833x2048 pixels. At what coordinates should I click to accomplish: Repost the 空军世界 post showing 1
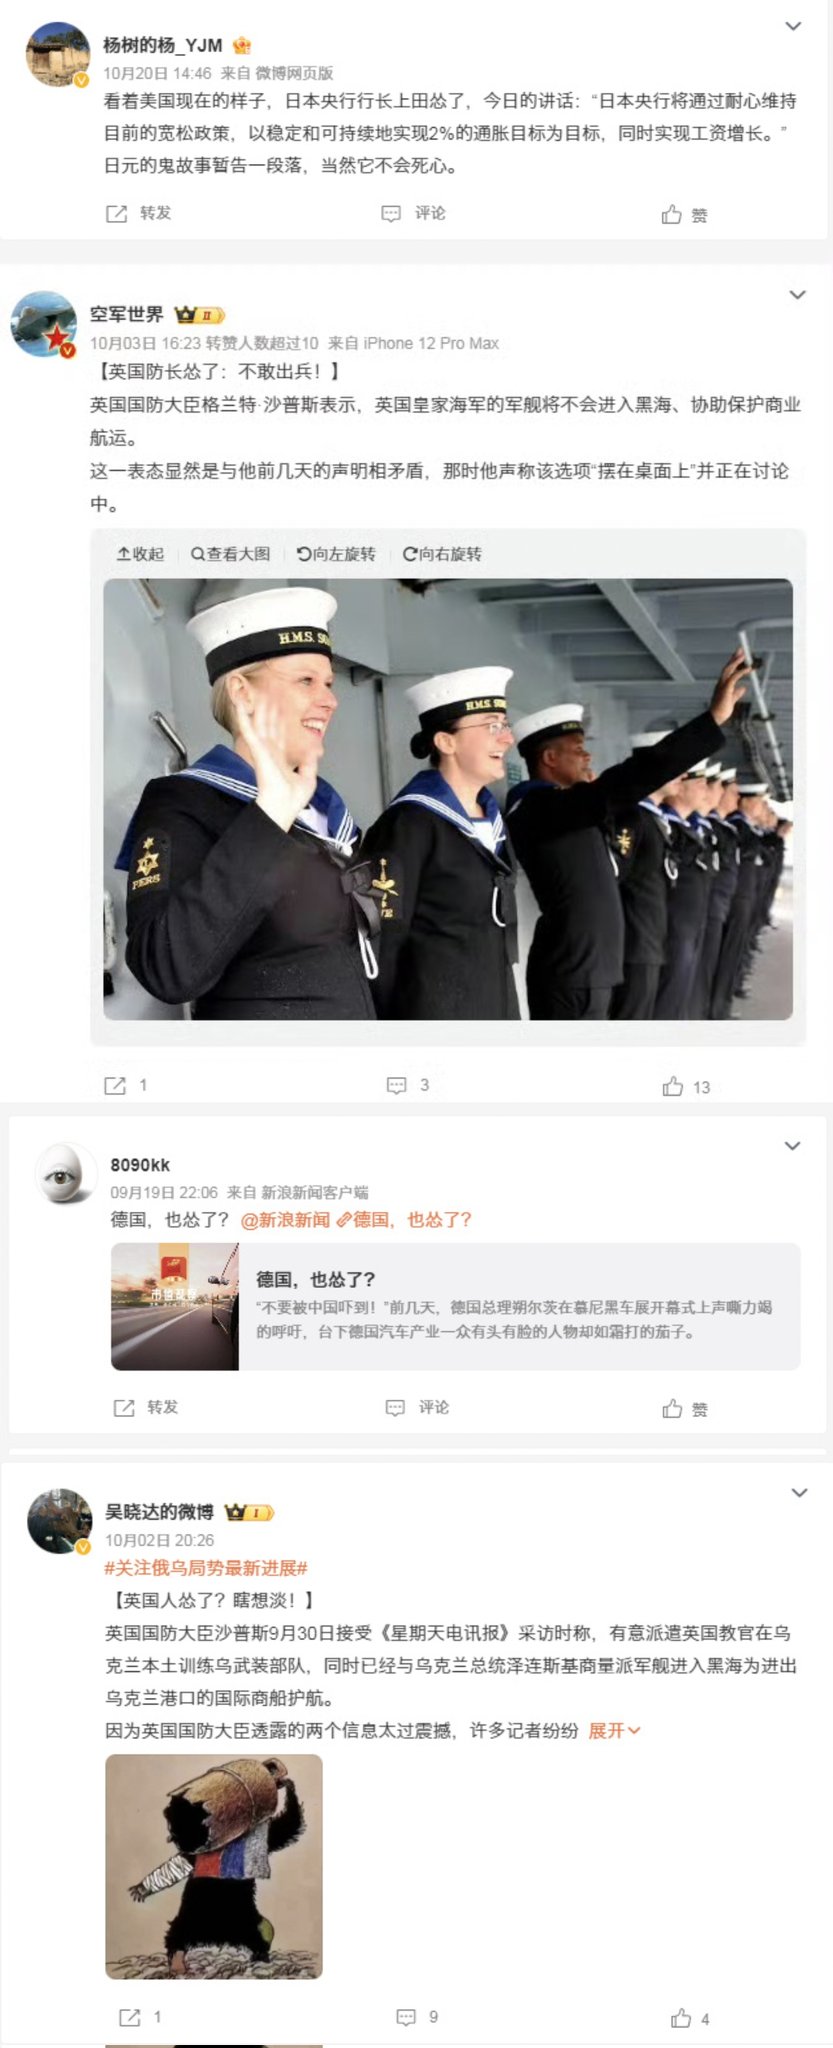tap(126, 1085)
